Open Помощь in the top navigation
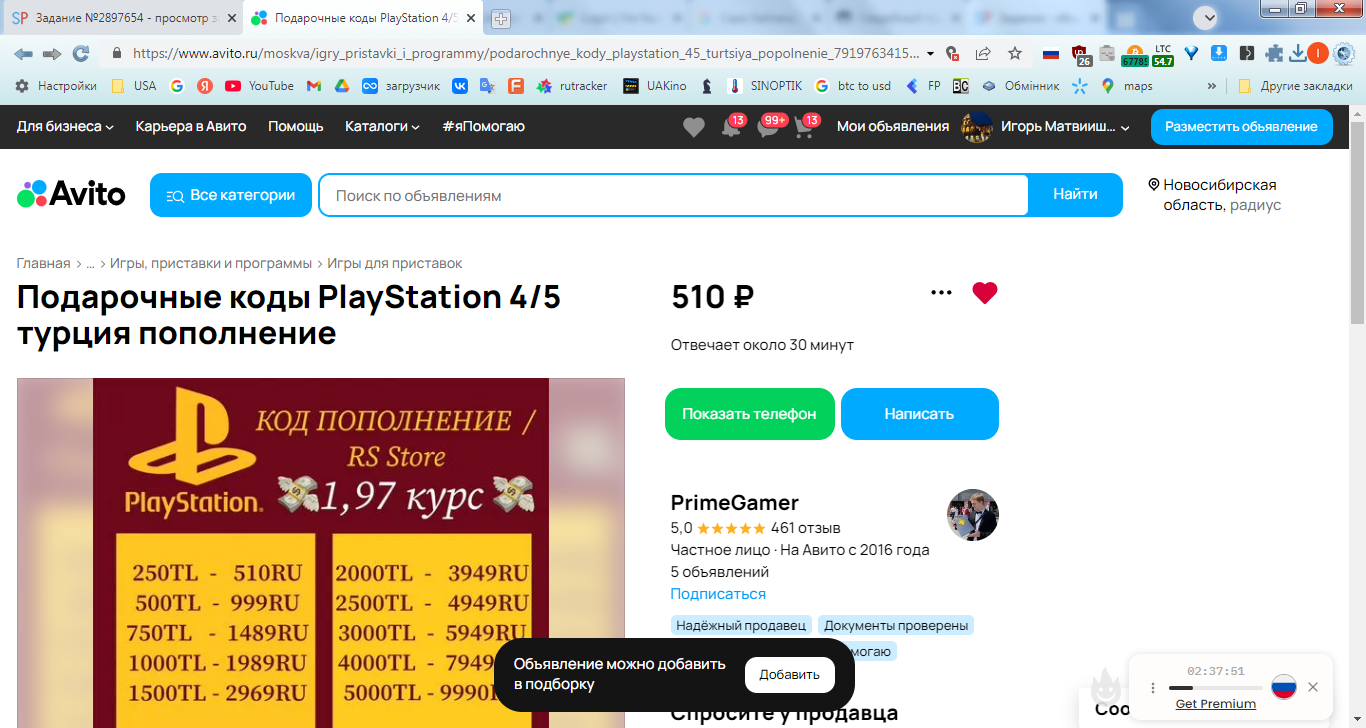Image resolution: width=1366 pixels, height=728 pixels. tap(296, 126)
